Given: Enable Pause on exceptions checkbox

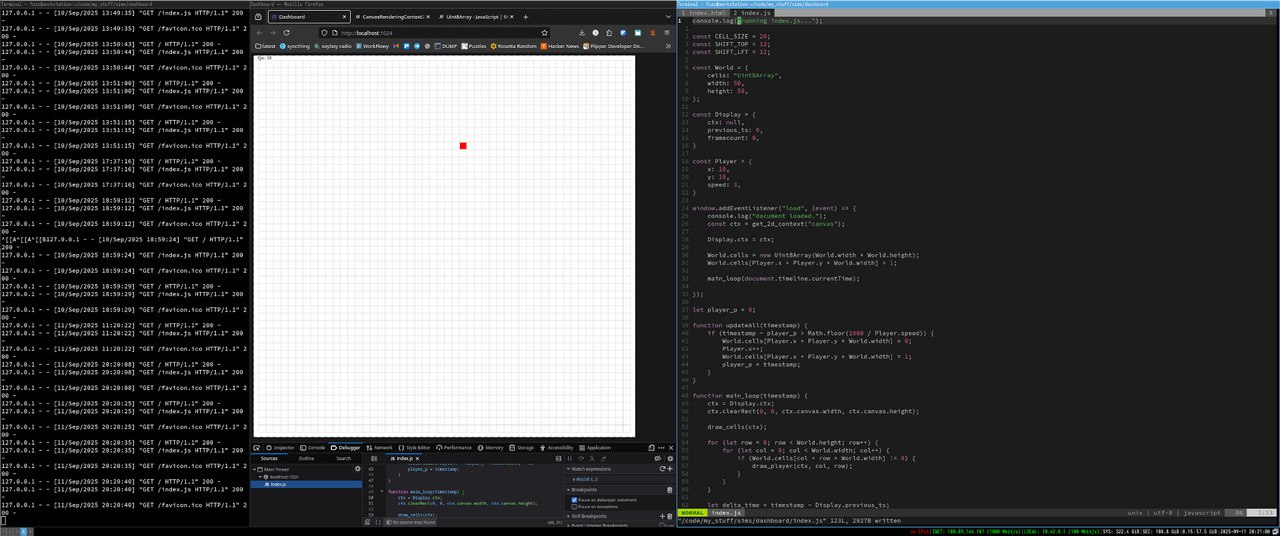Looking at the screenshot, I should [x=574, y=506].
